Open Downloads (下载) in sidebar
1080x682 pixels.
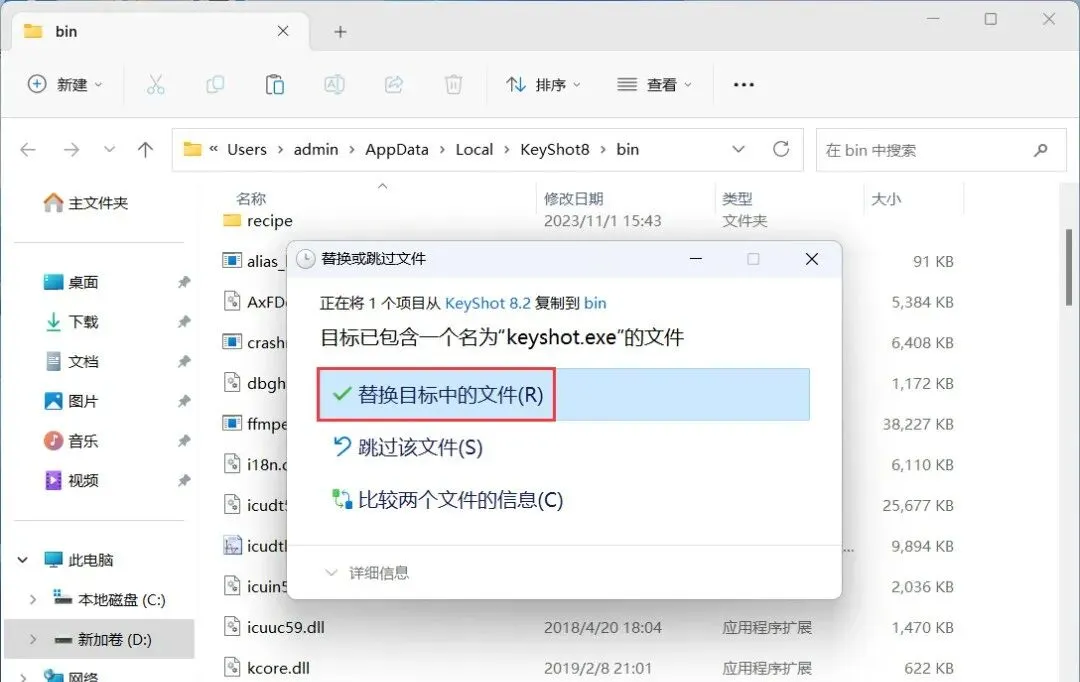click(x=71, y=322)
